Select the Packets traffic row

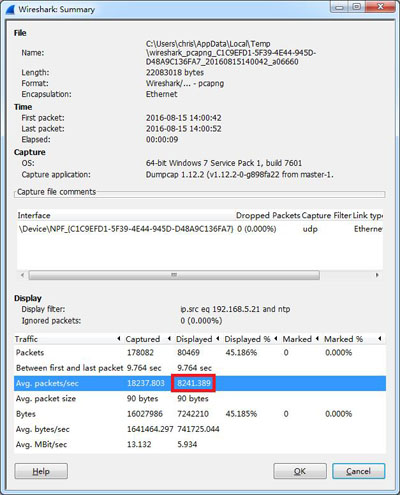coord(200,353)
